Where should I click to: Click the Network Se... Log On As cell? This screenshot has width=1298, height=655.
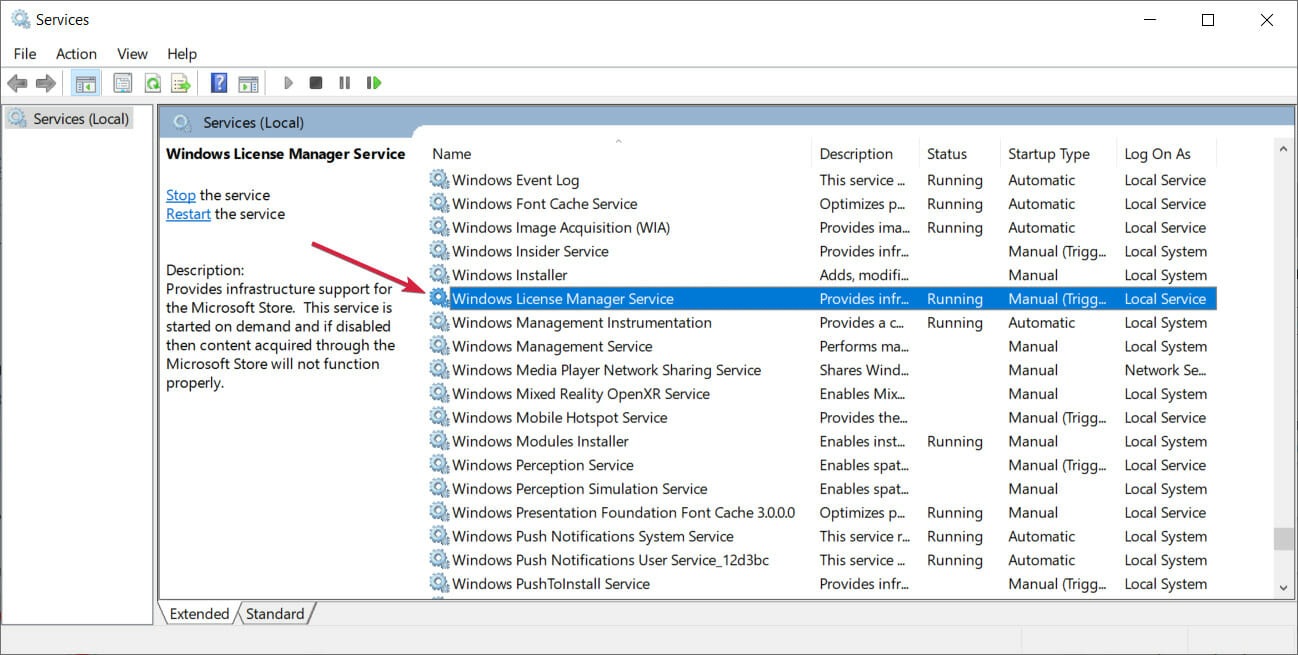pos(1165,370)
